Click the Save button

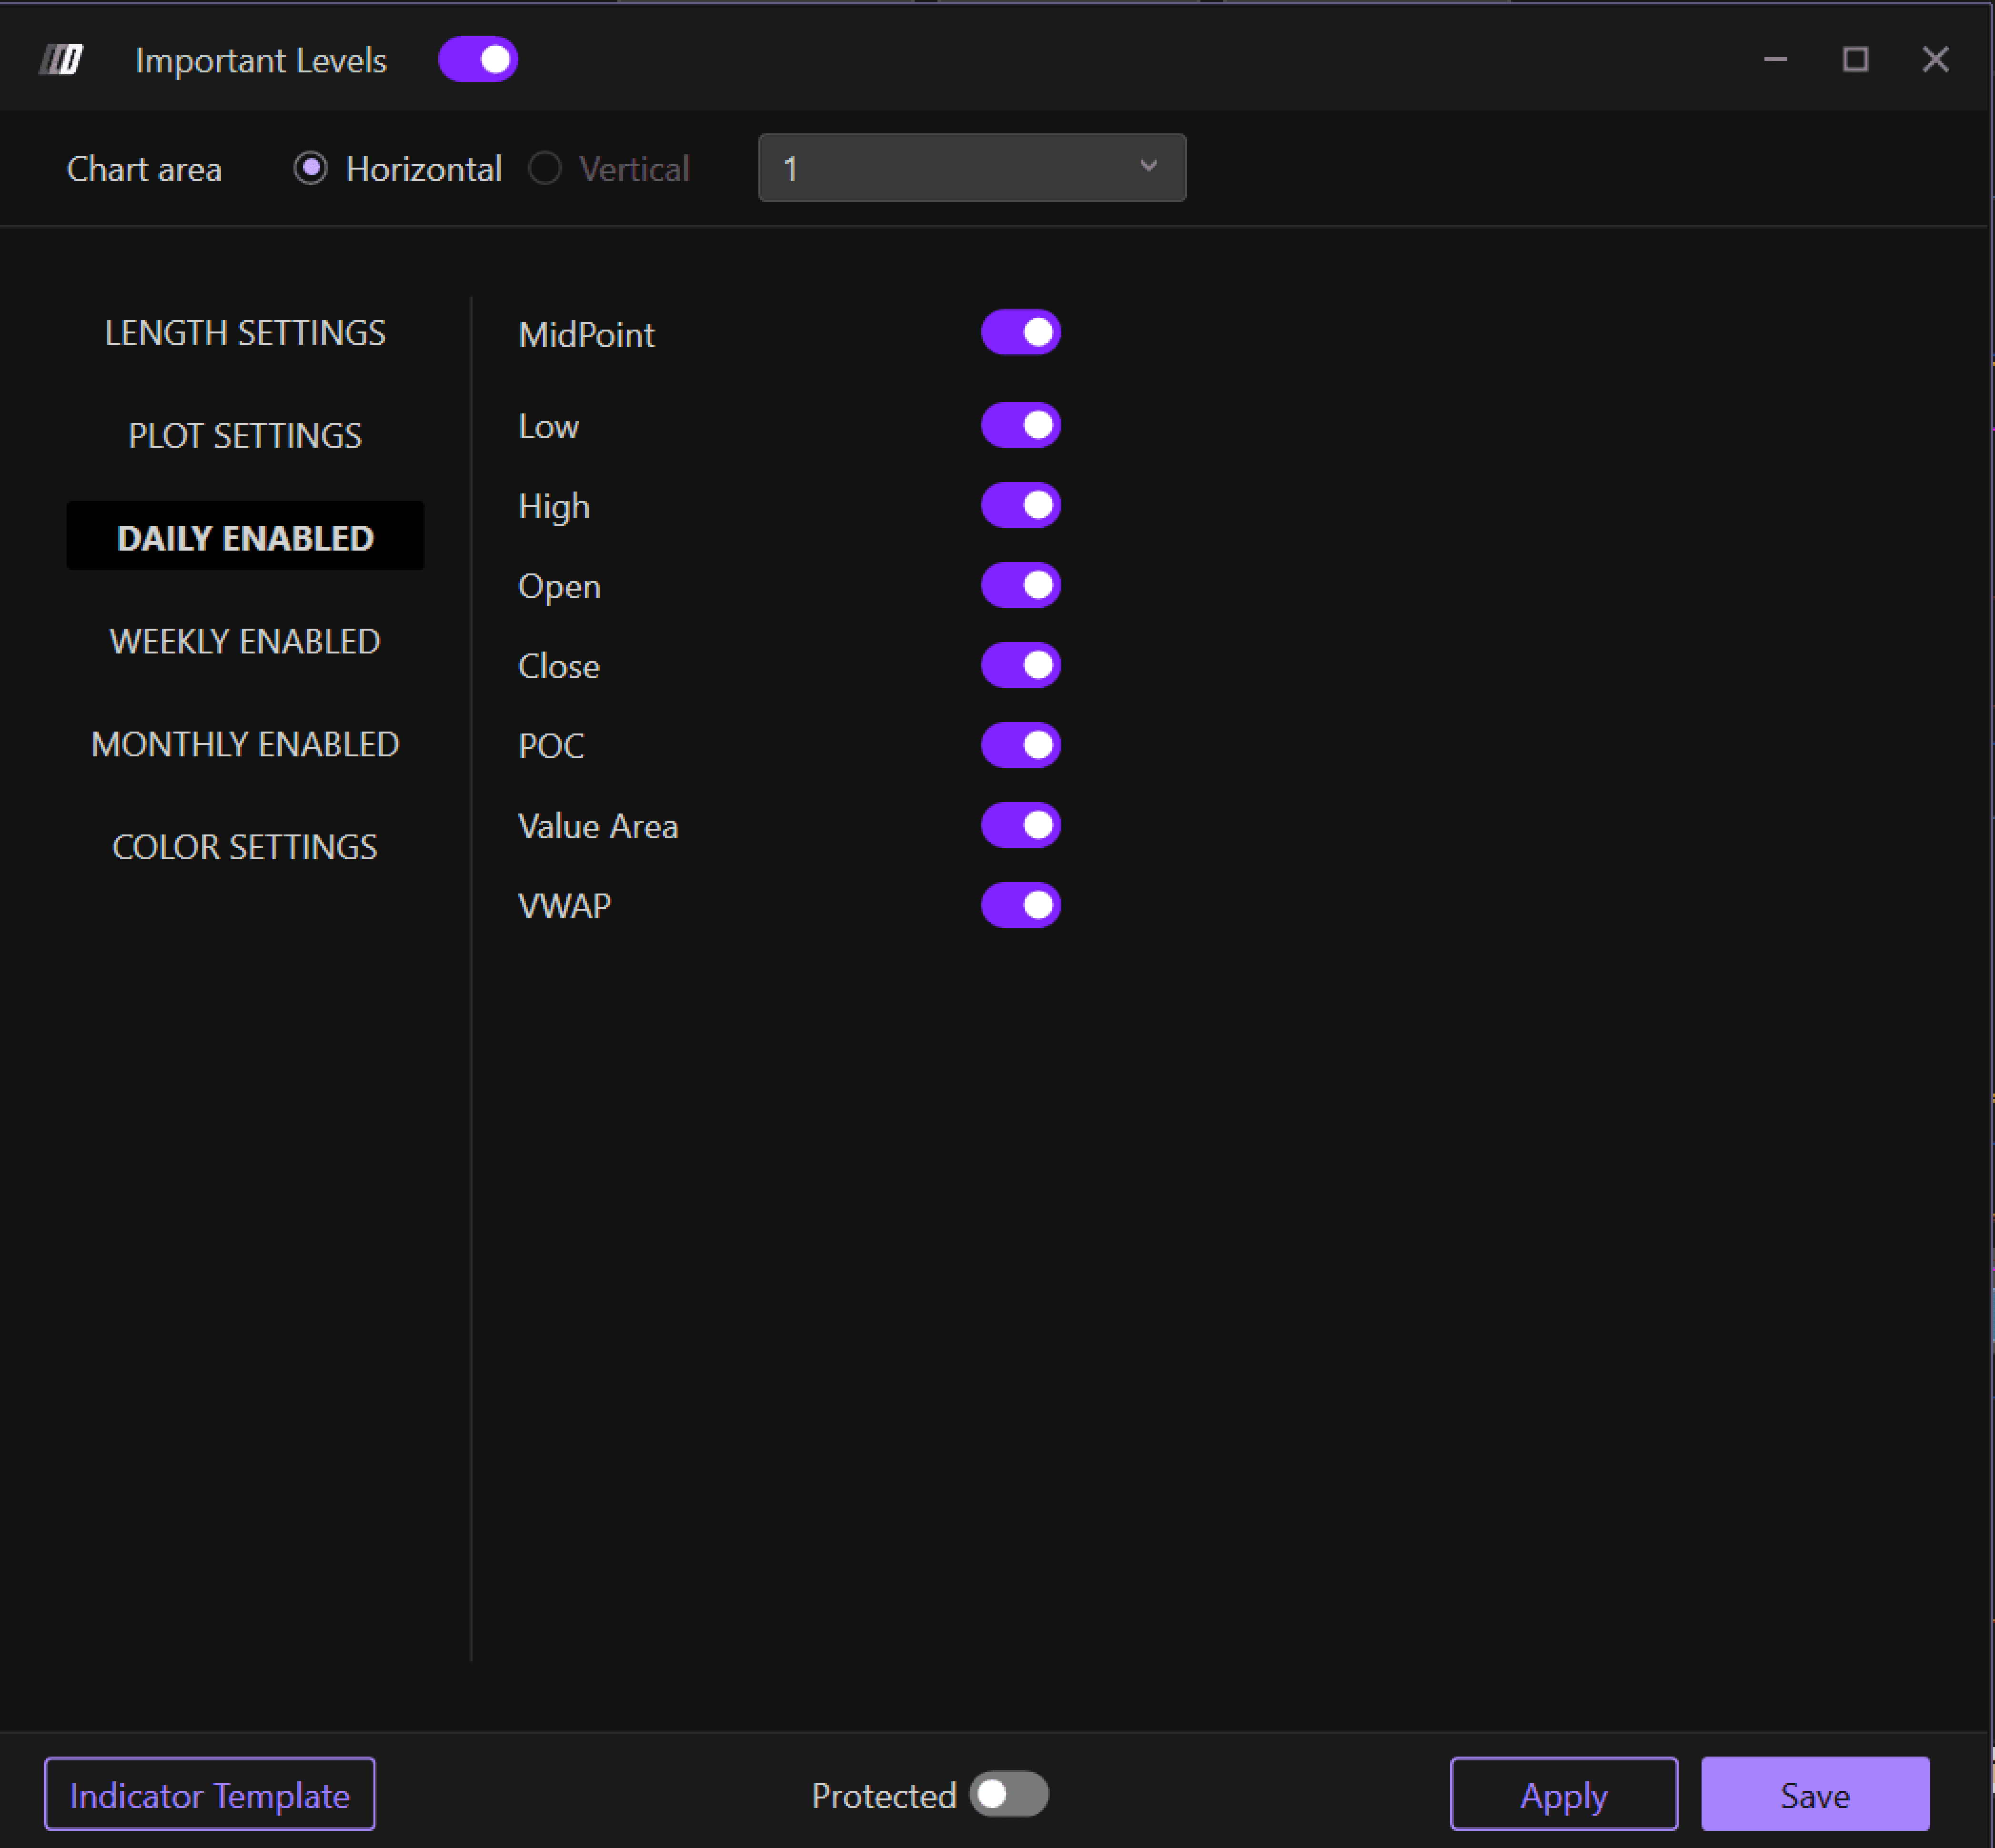click(1814, 1795)
